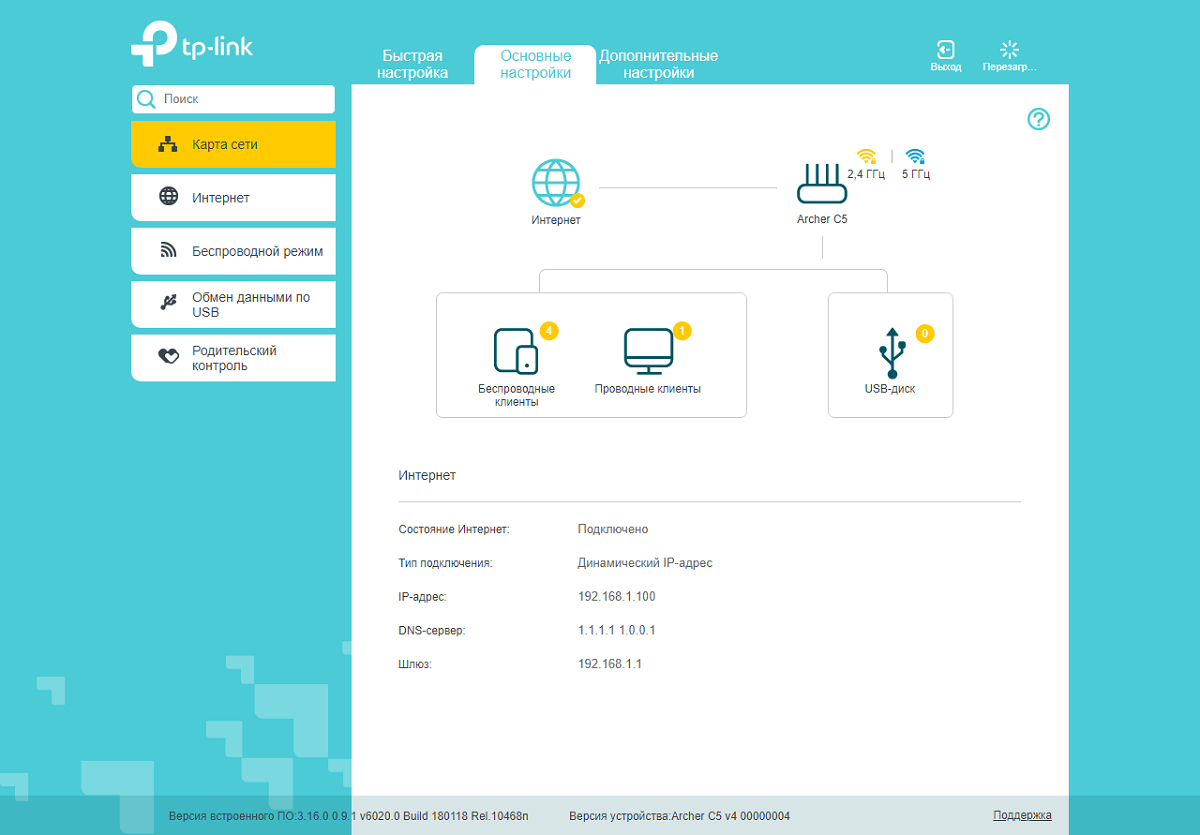Click Беспроводные клиенты label
Viewport: 1200px width, 835px height.
pyautogui.click(x=517, y=395)
